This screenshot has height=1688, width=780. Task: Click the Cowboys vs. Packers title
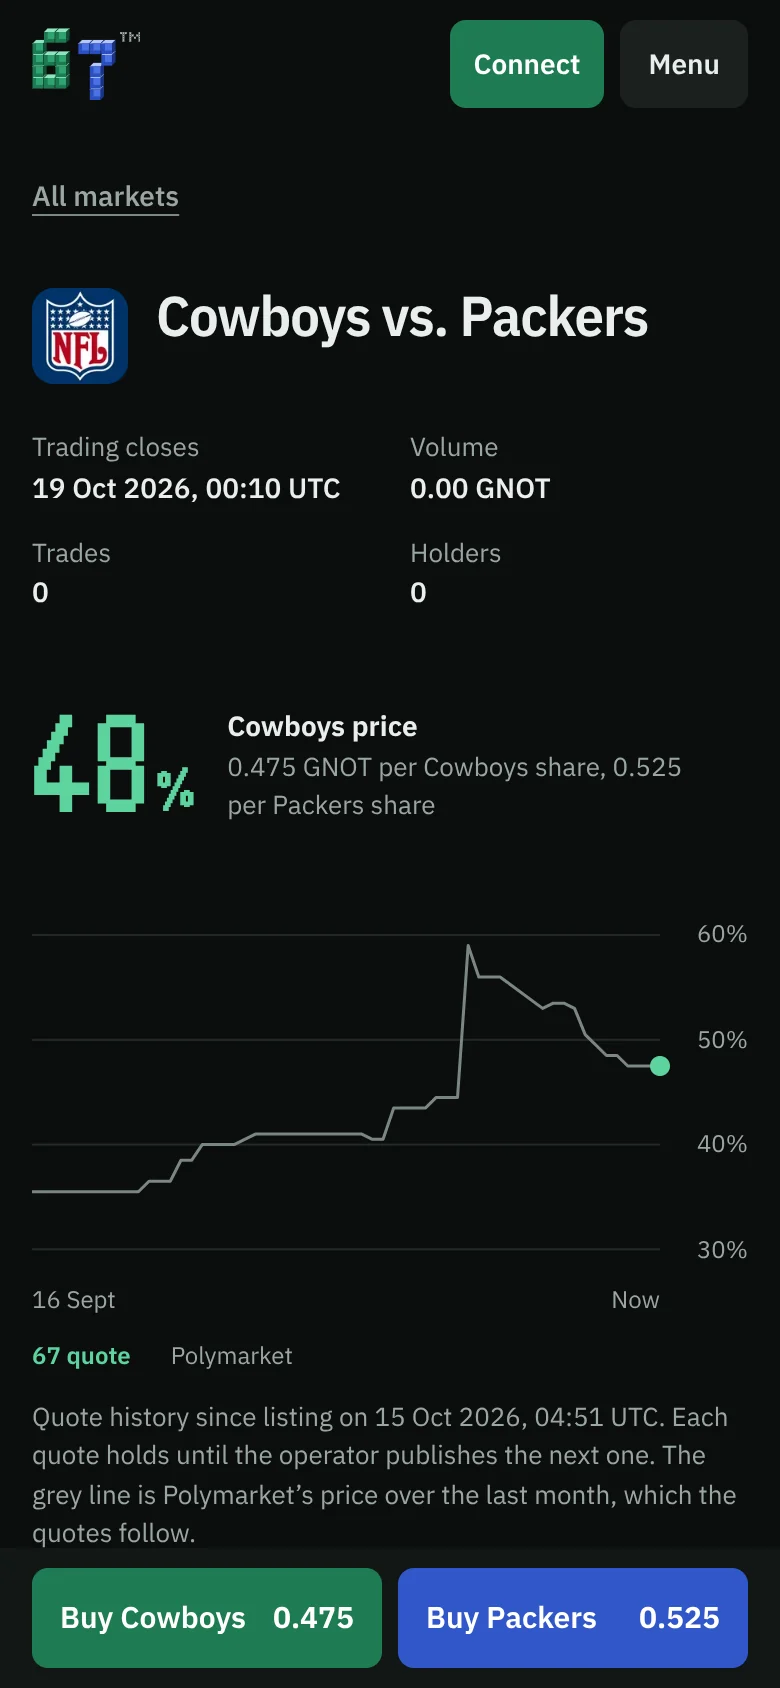point(403,318)
